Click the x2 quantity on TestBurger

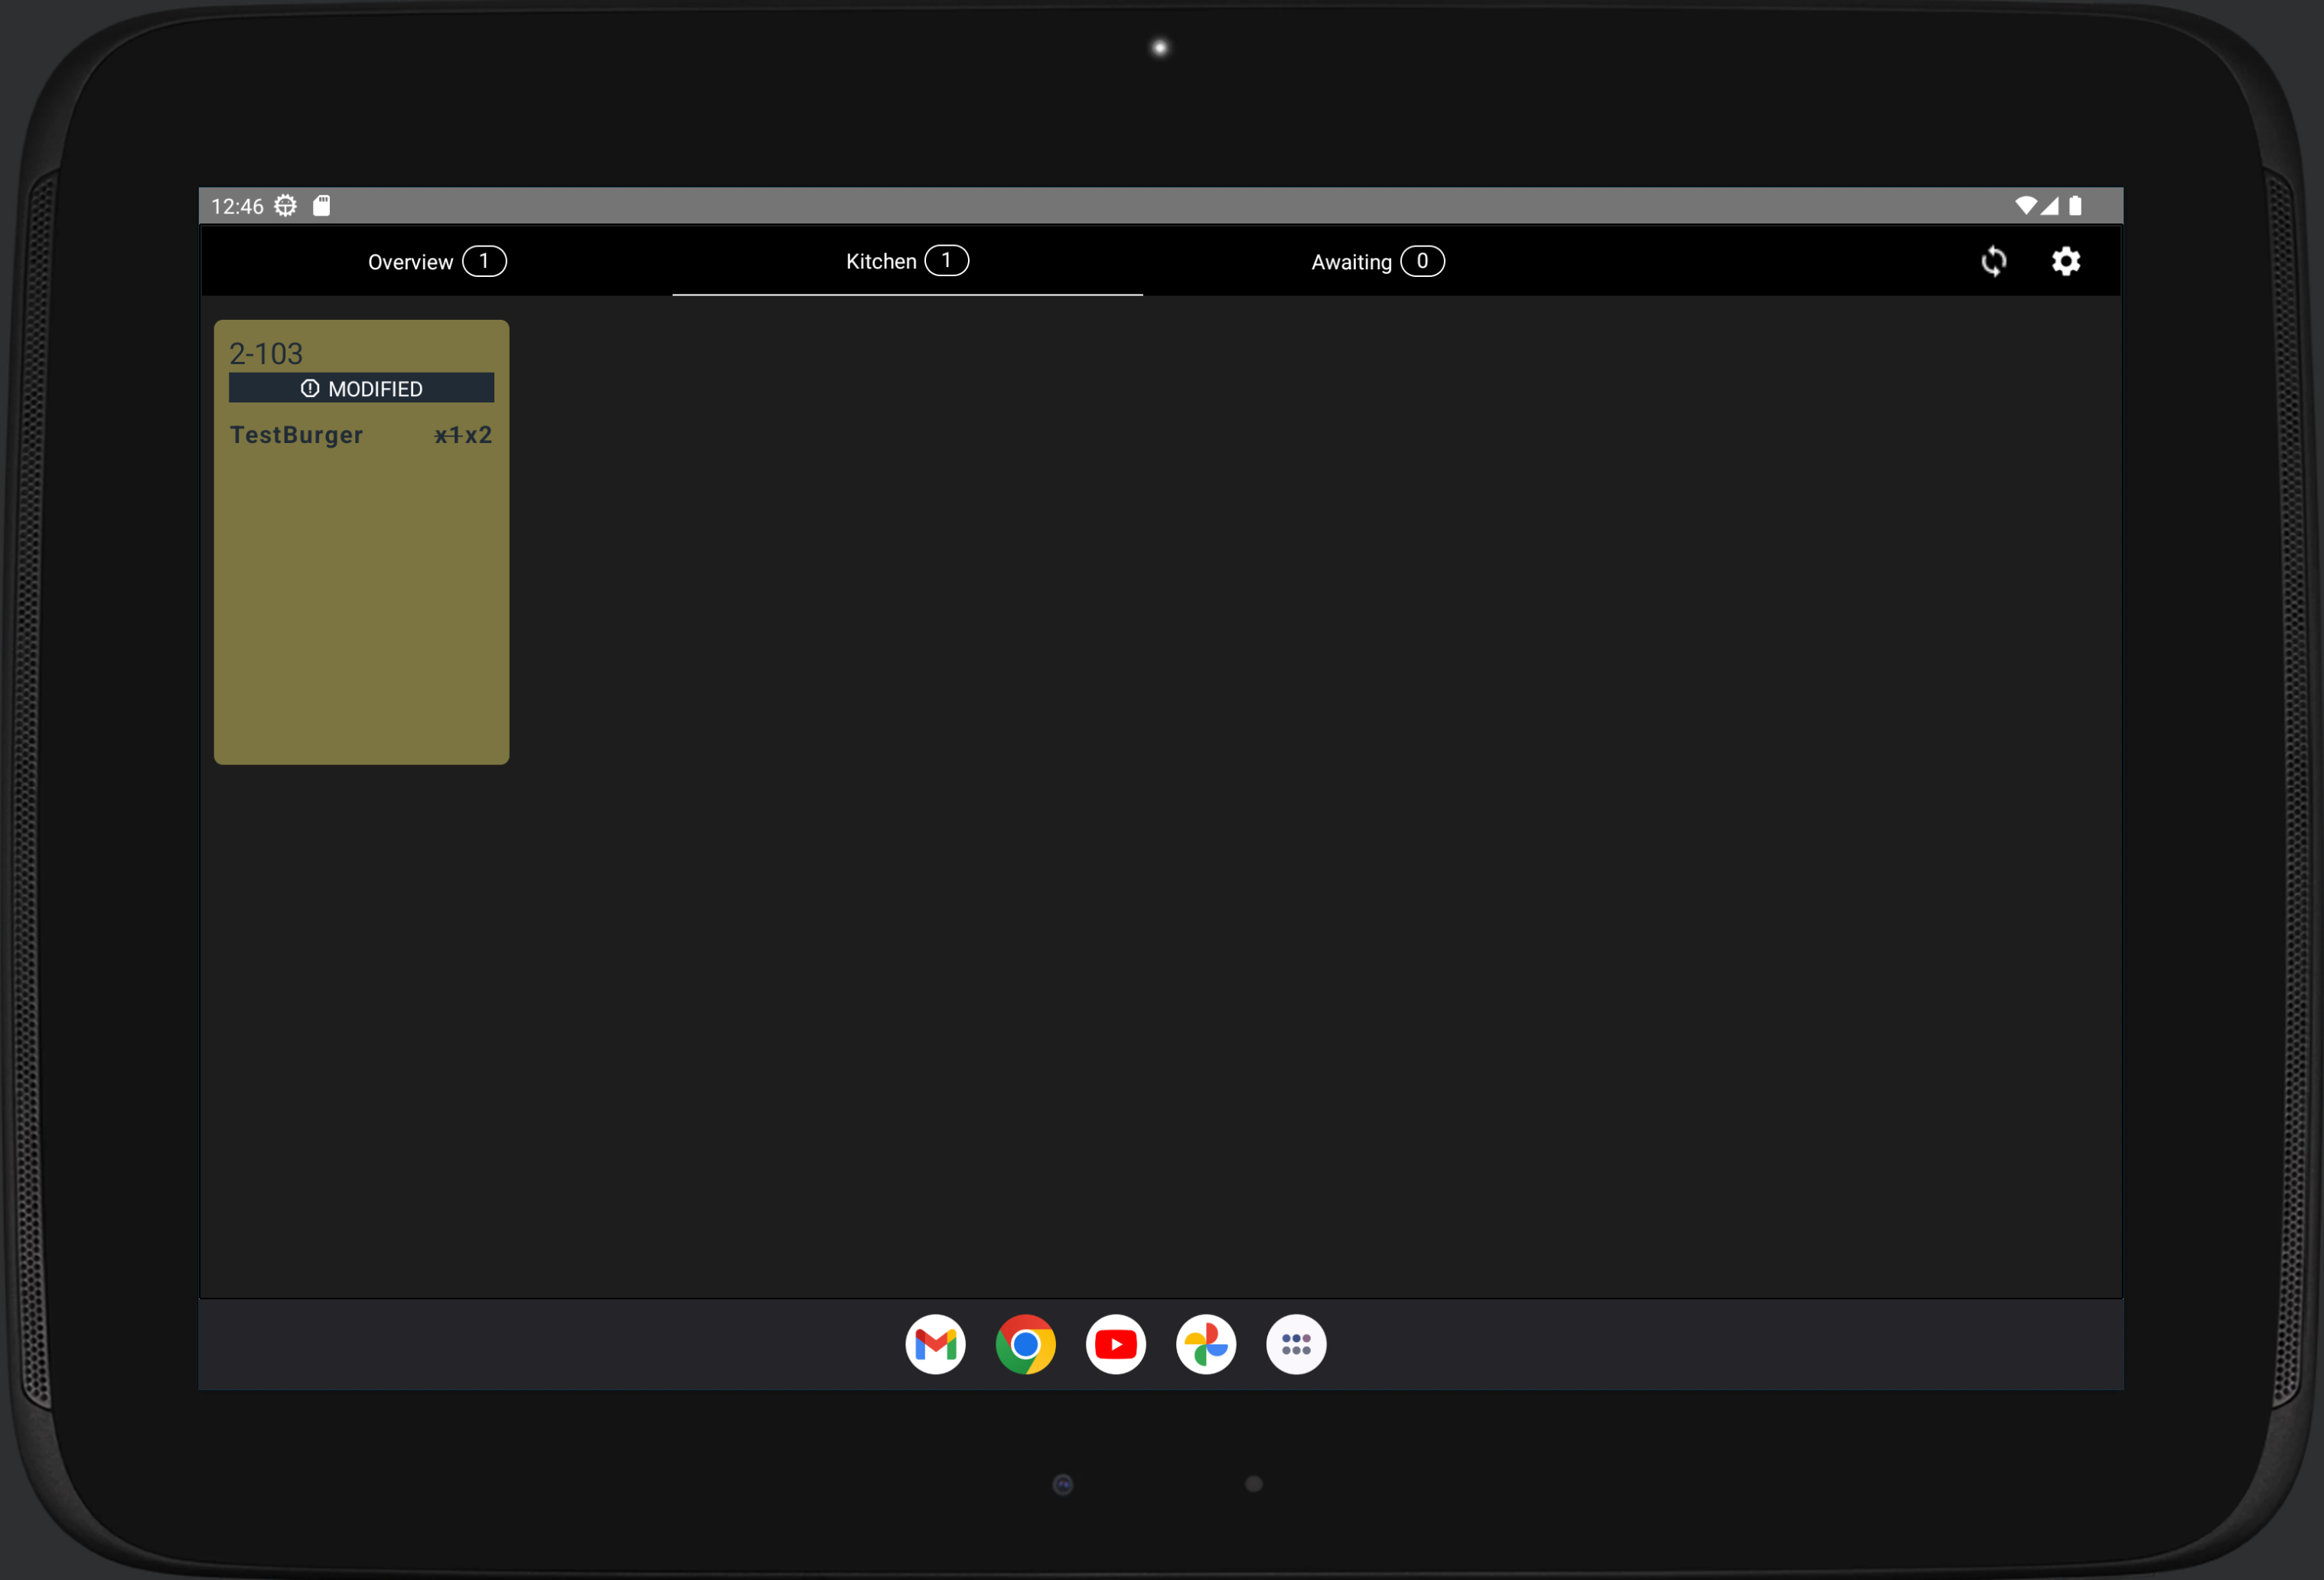(x=478, y=435)
